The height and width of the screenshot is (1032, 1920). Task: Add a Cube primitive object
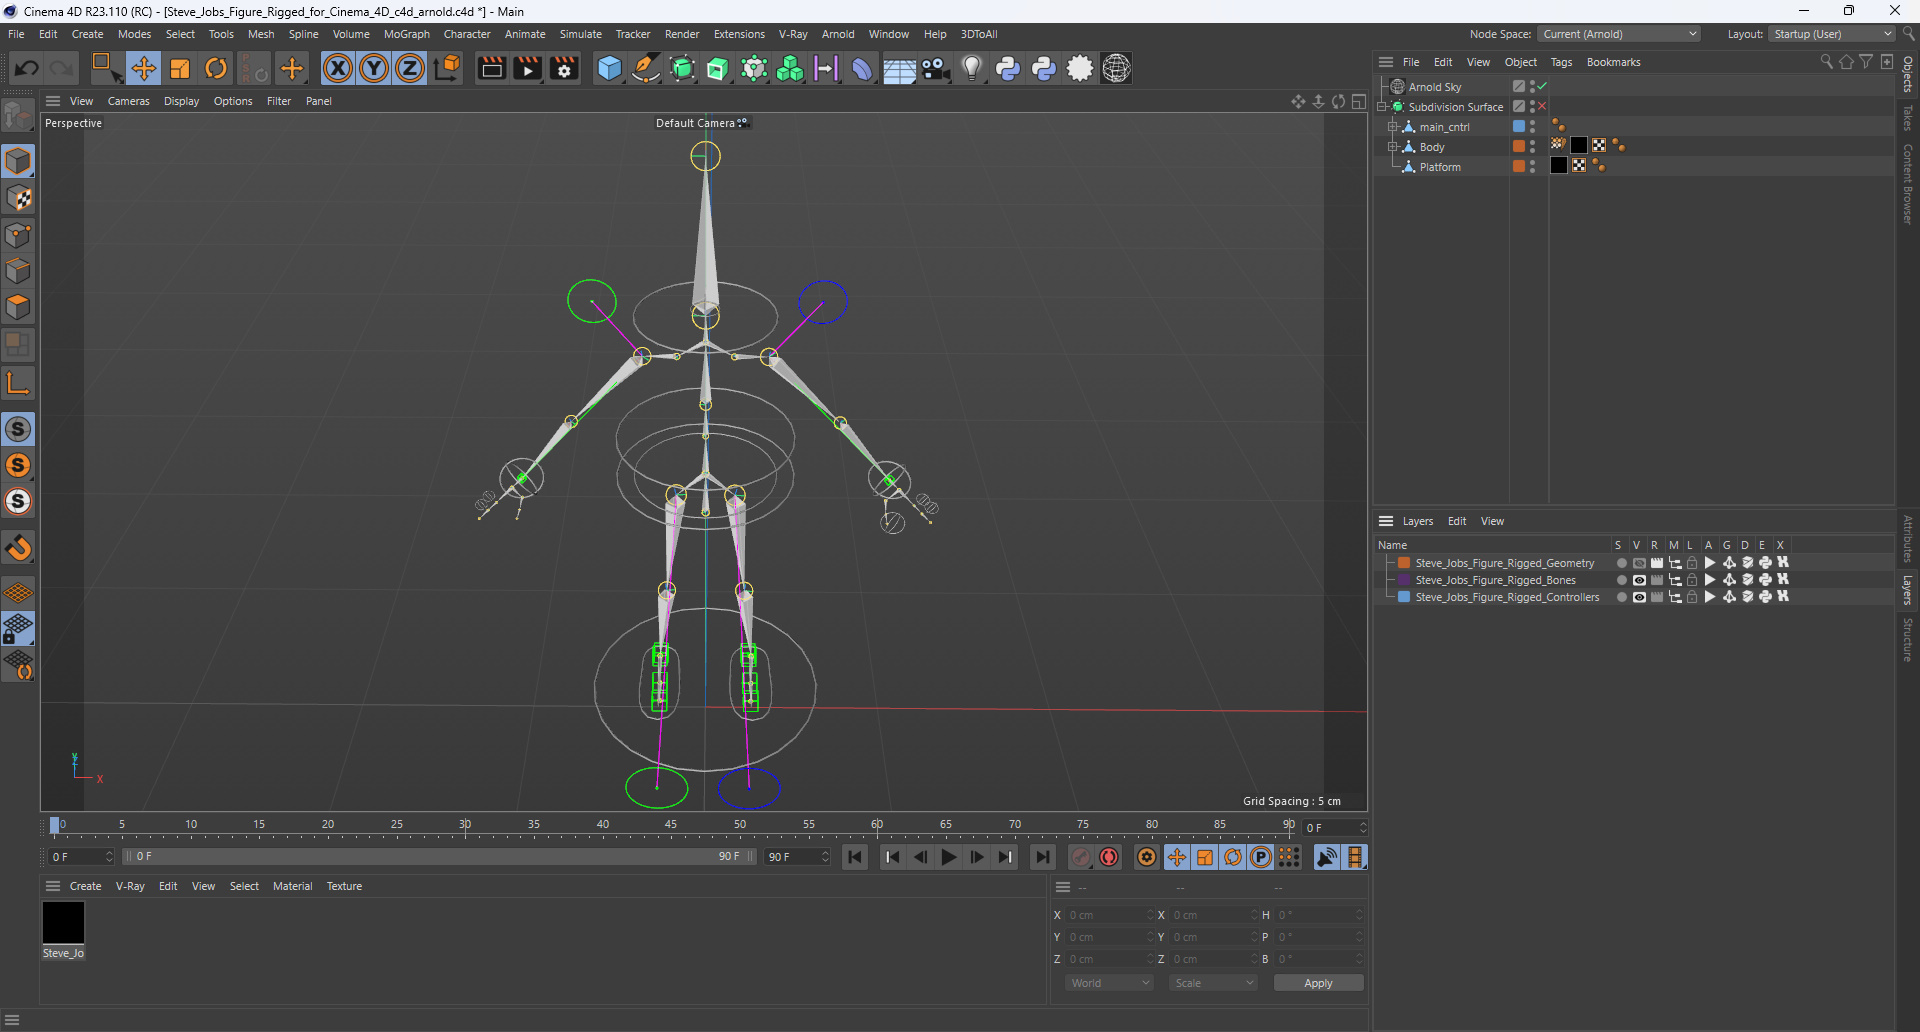coord(609,68)
